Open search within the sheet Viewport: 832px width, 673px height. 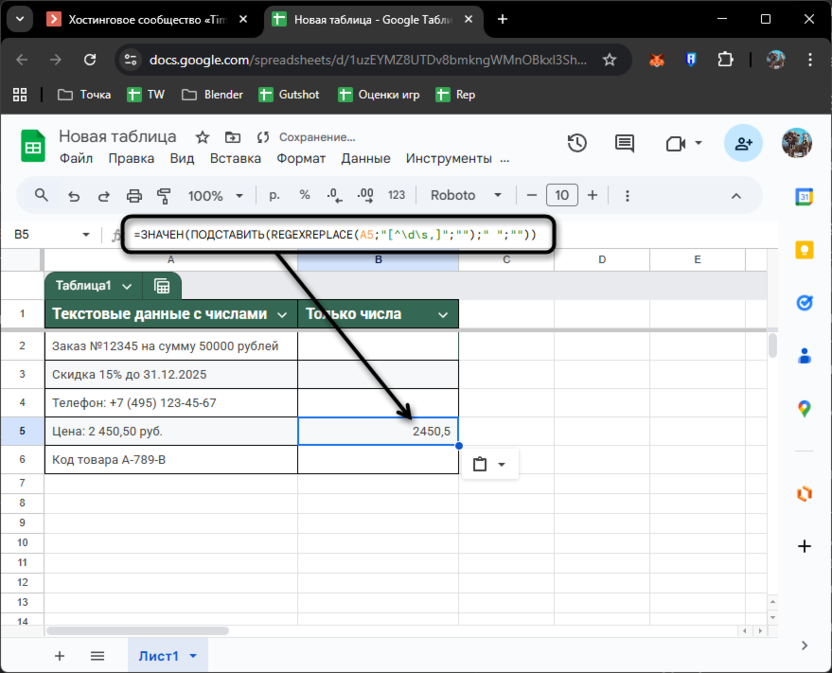40,196
